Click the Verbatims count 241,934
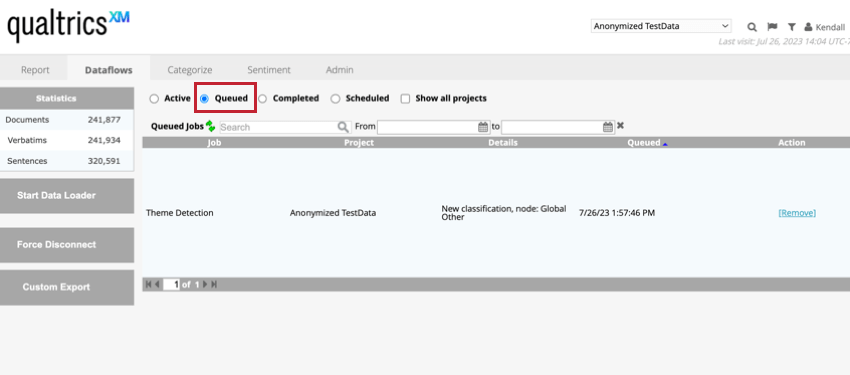 pyautogui.click(x=104, y=140)
